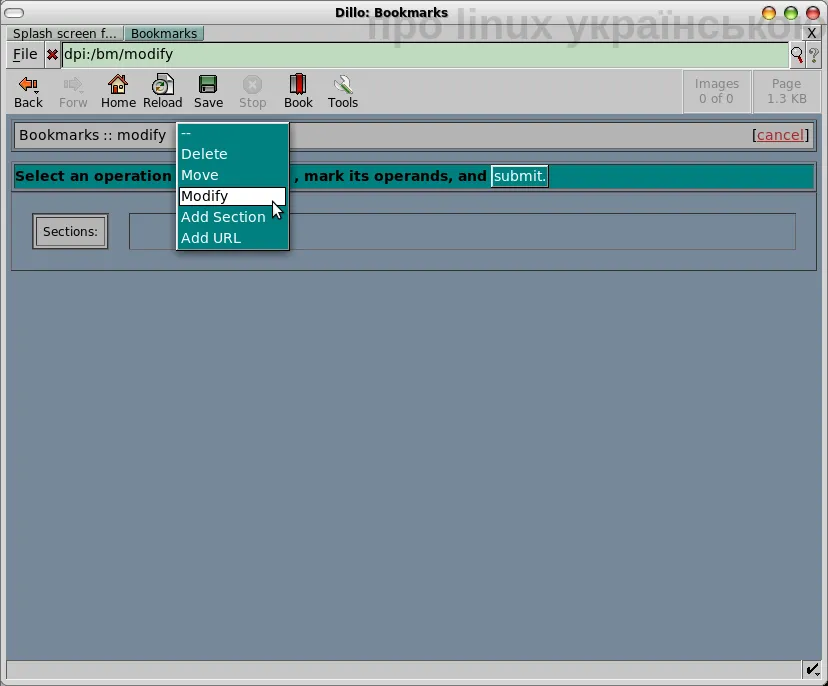Click the orange title bar button

769,13
